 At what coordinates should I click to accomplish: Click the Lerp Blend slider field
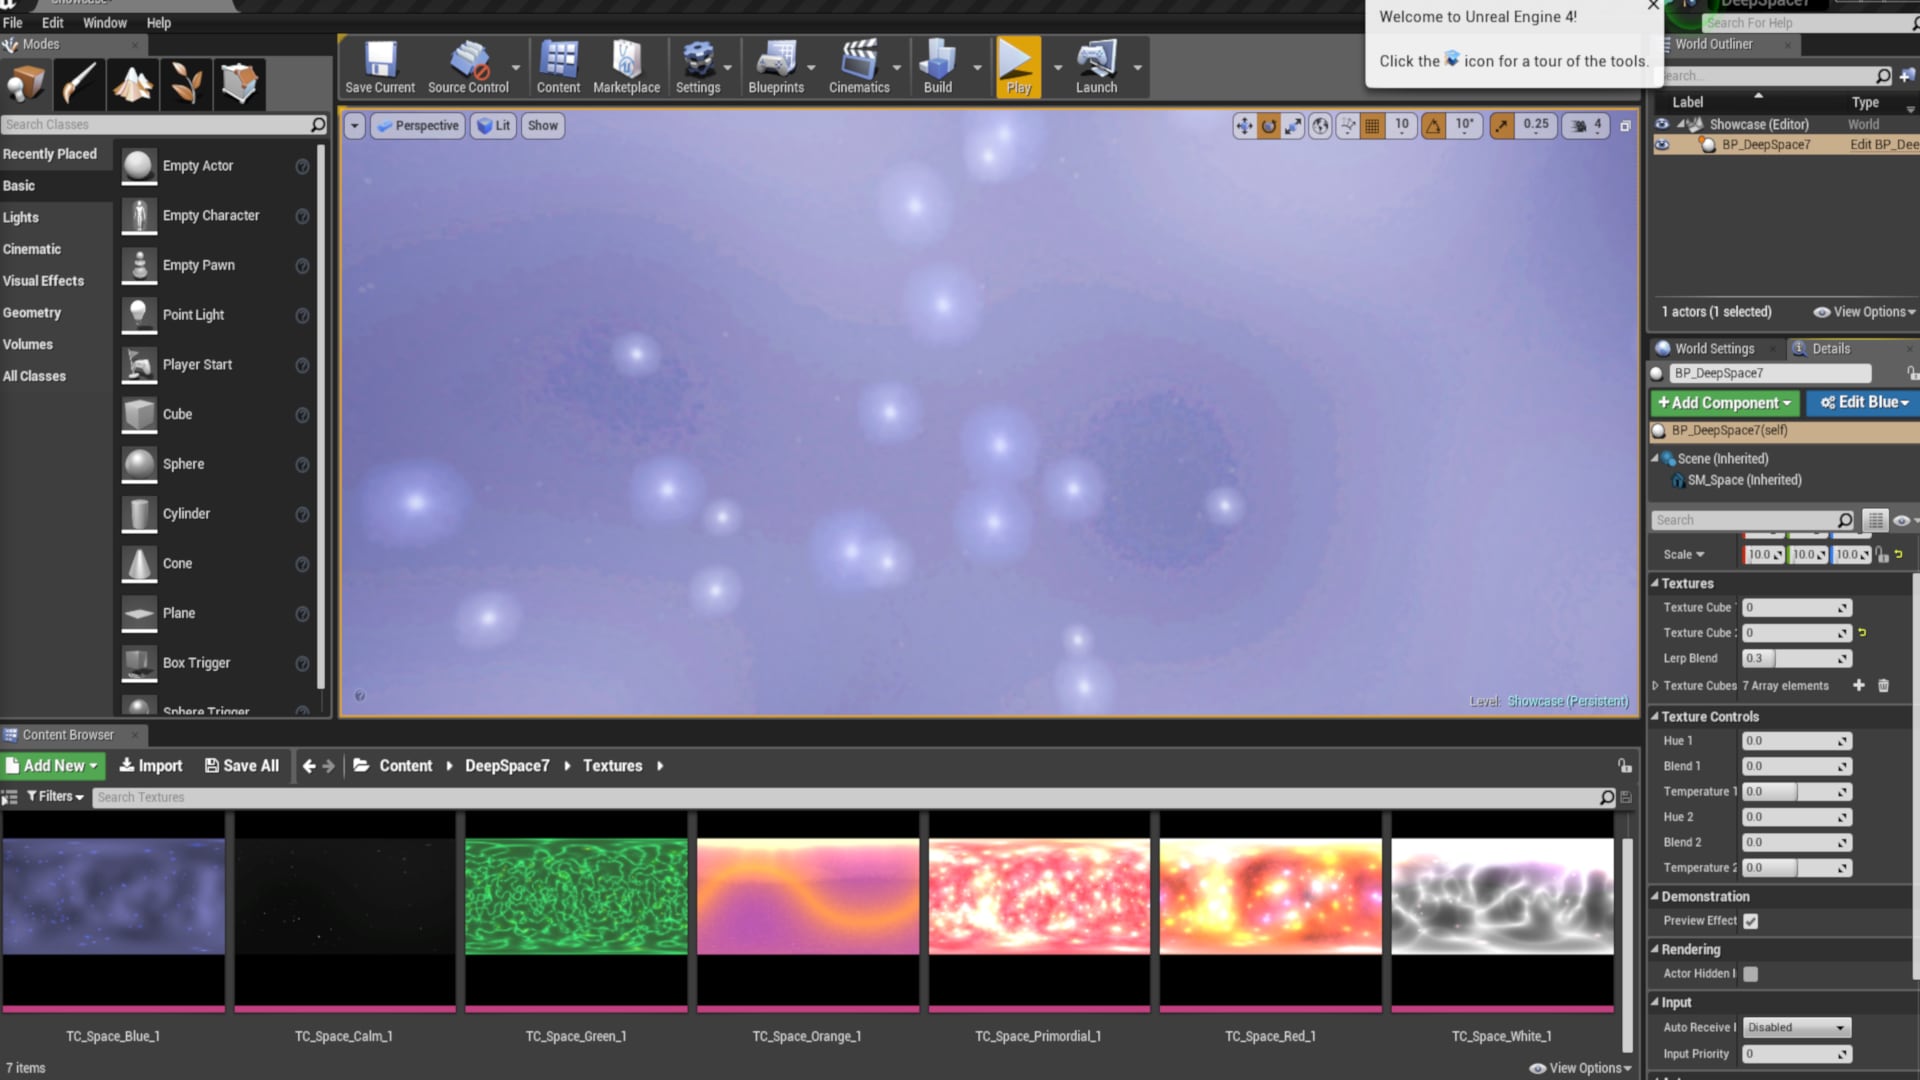pyautogui.click(x=1795, y=659)
